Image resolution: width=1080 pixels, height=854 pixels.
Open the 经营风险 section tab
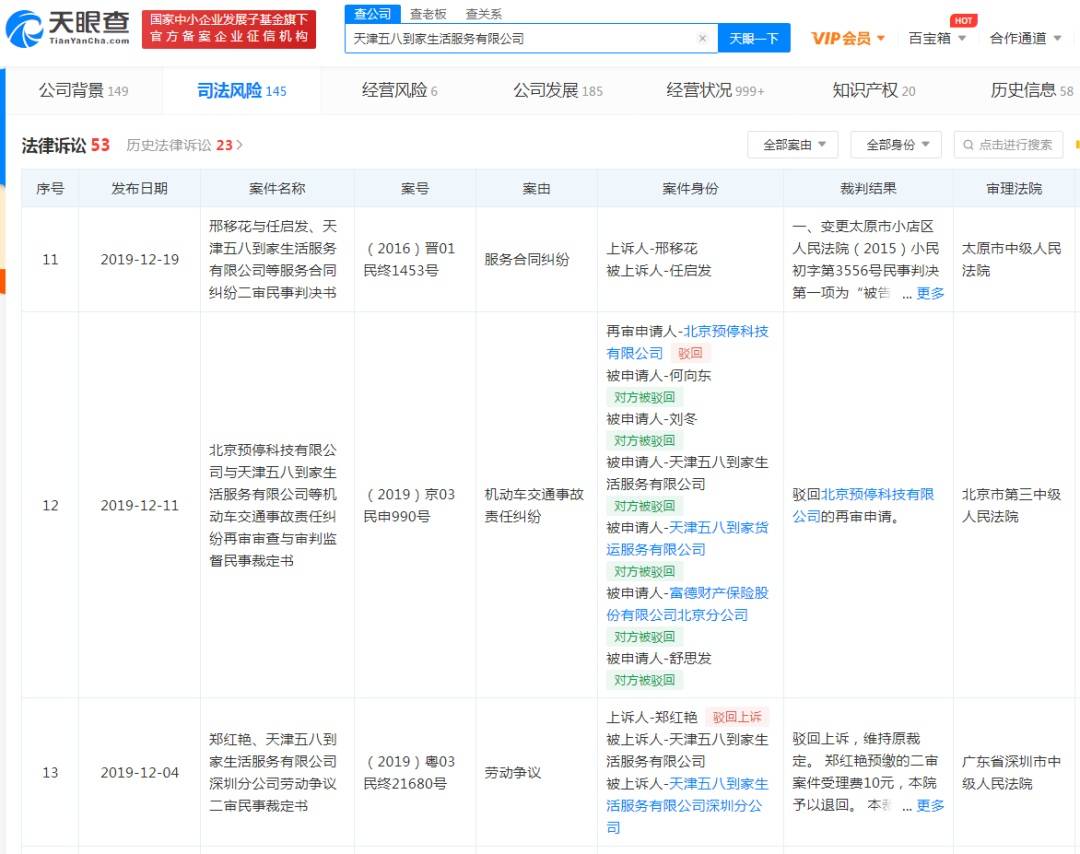394,90
